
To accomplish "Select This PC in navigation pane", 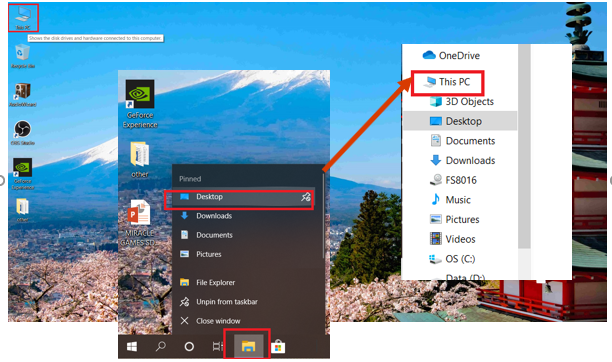I will click(447, 82).
